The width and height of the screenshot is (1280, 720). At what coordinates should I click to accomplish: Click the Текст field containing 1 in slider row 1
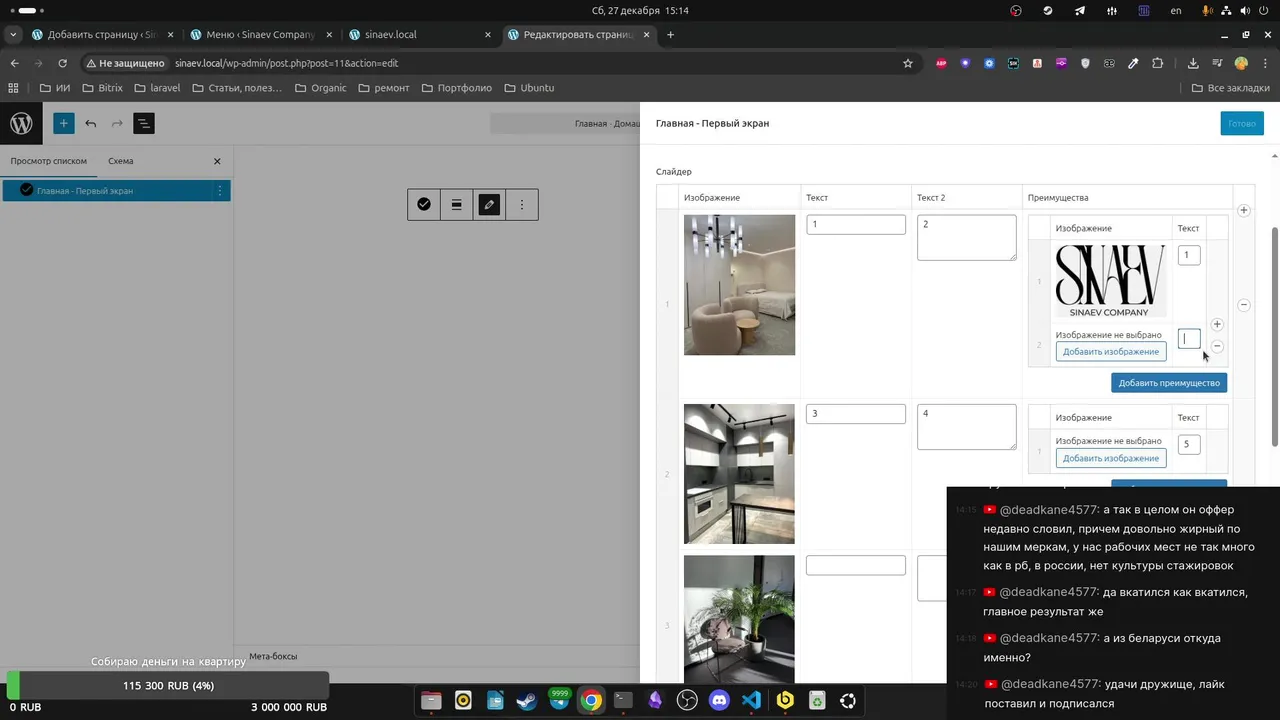pos(856,224)
